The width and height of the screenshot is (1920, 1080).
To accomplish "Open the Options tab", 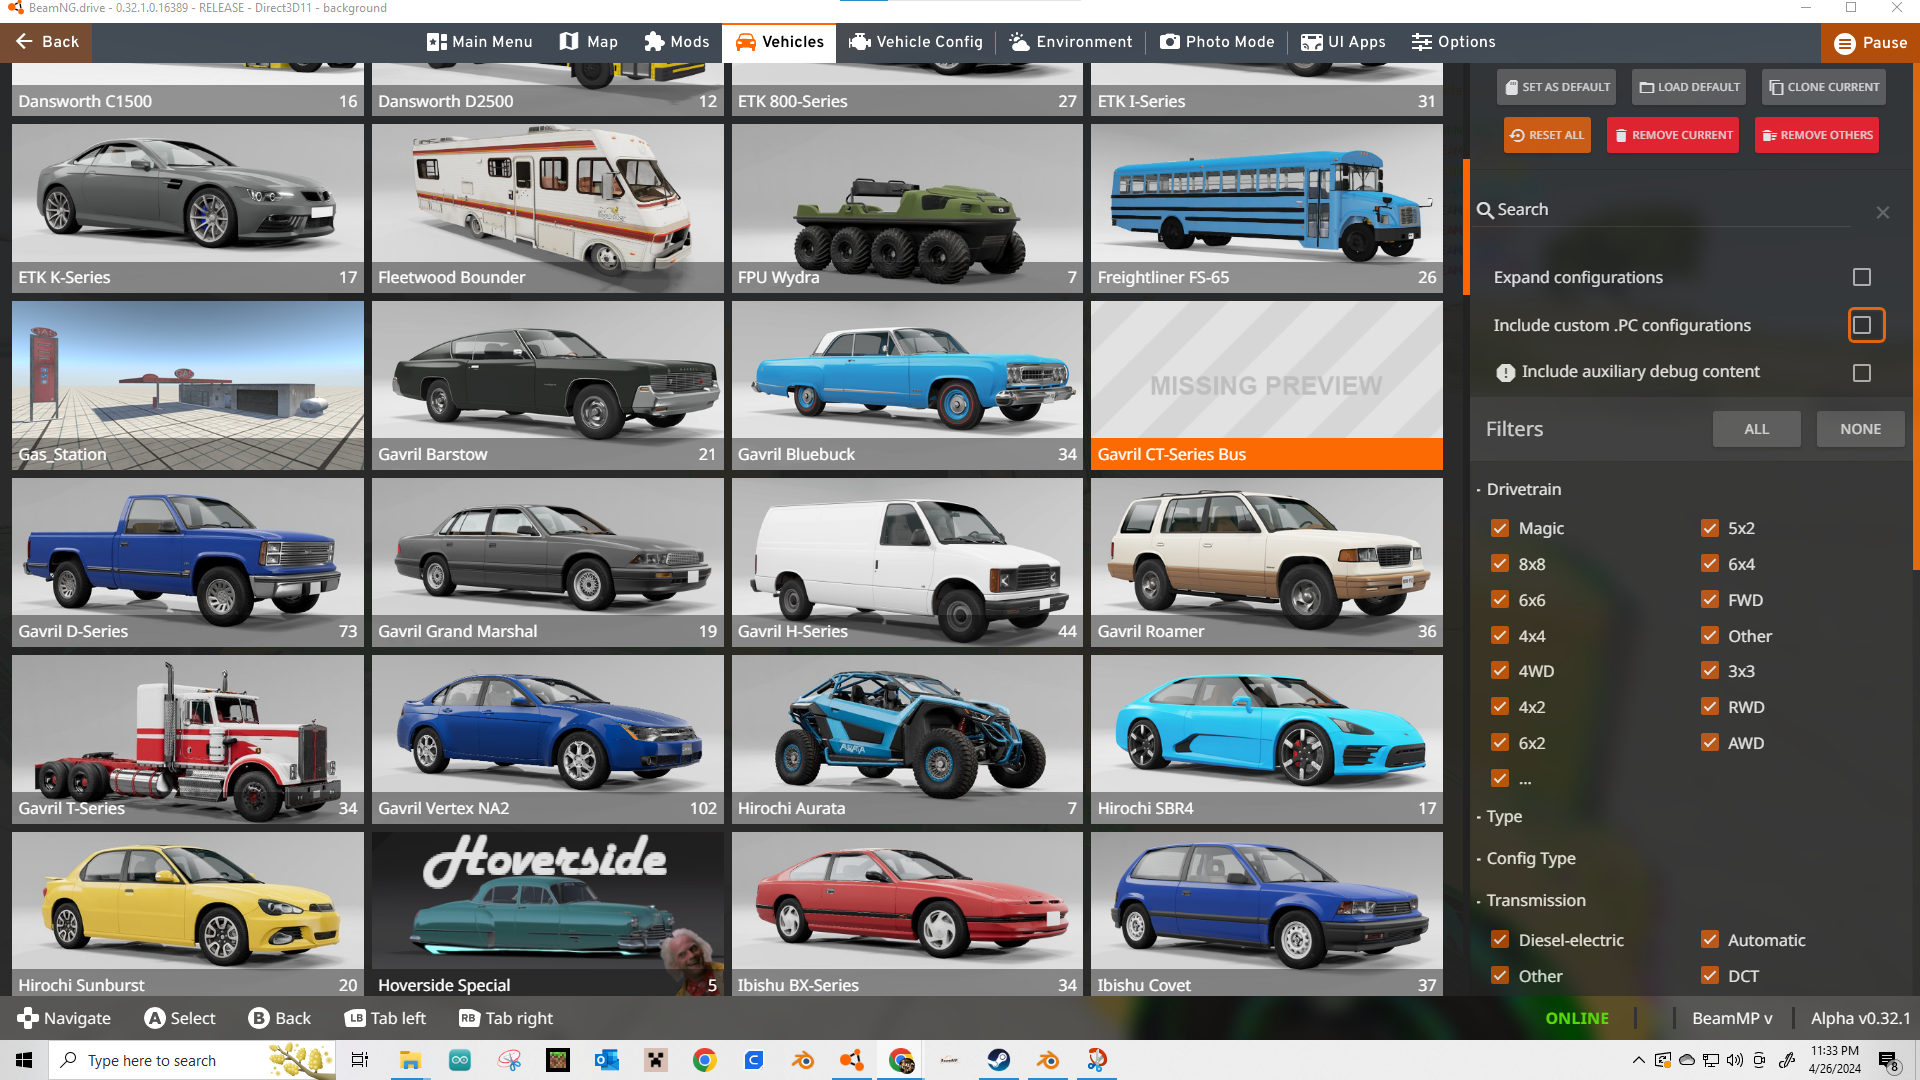I will (x=1454, y=42).
